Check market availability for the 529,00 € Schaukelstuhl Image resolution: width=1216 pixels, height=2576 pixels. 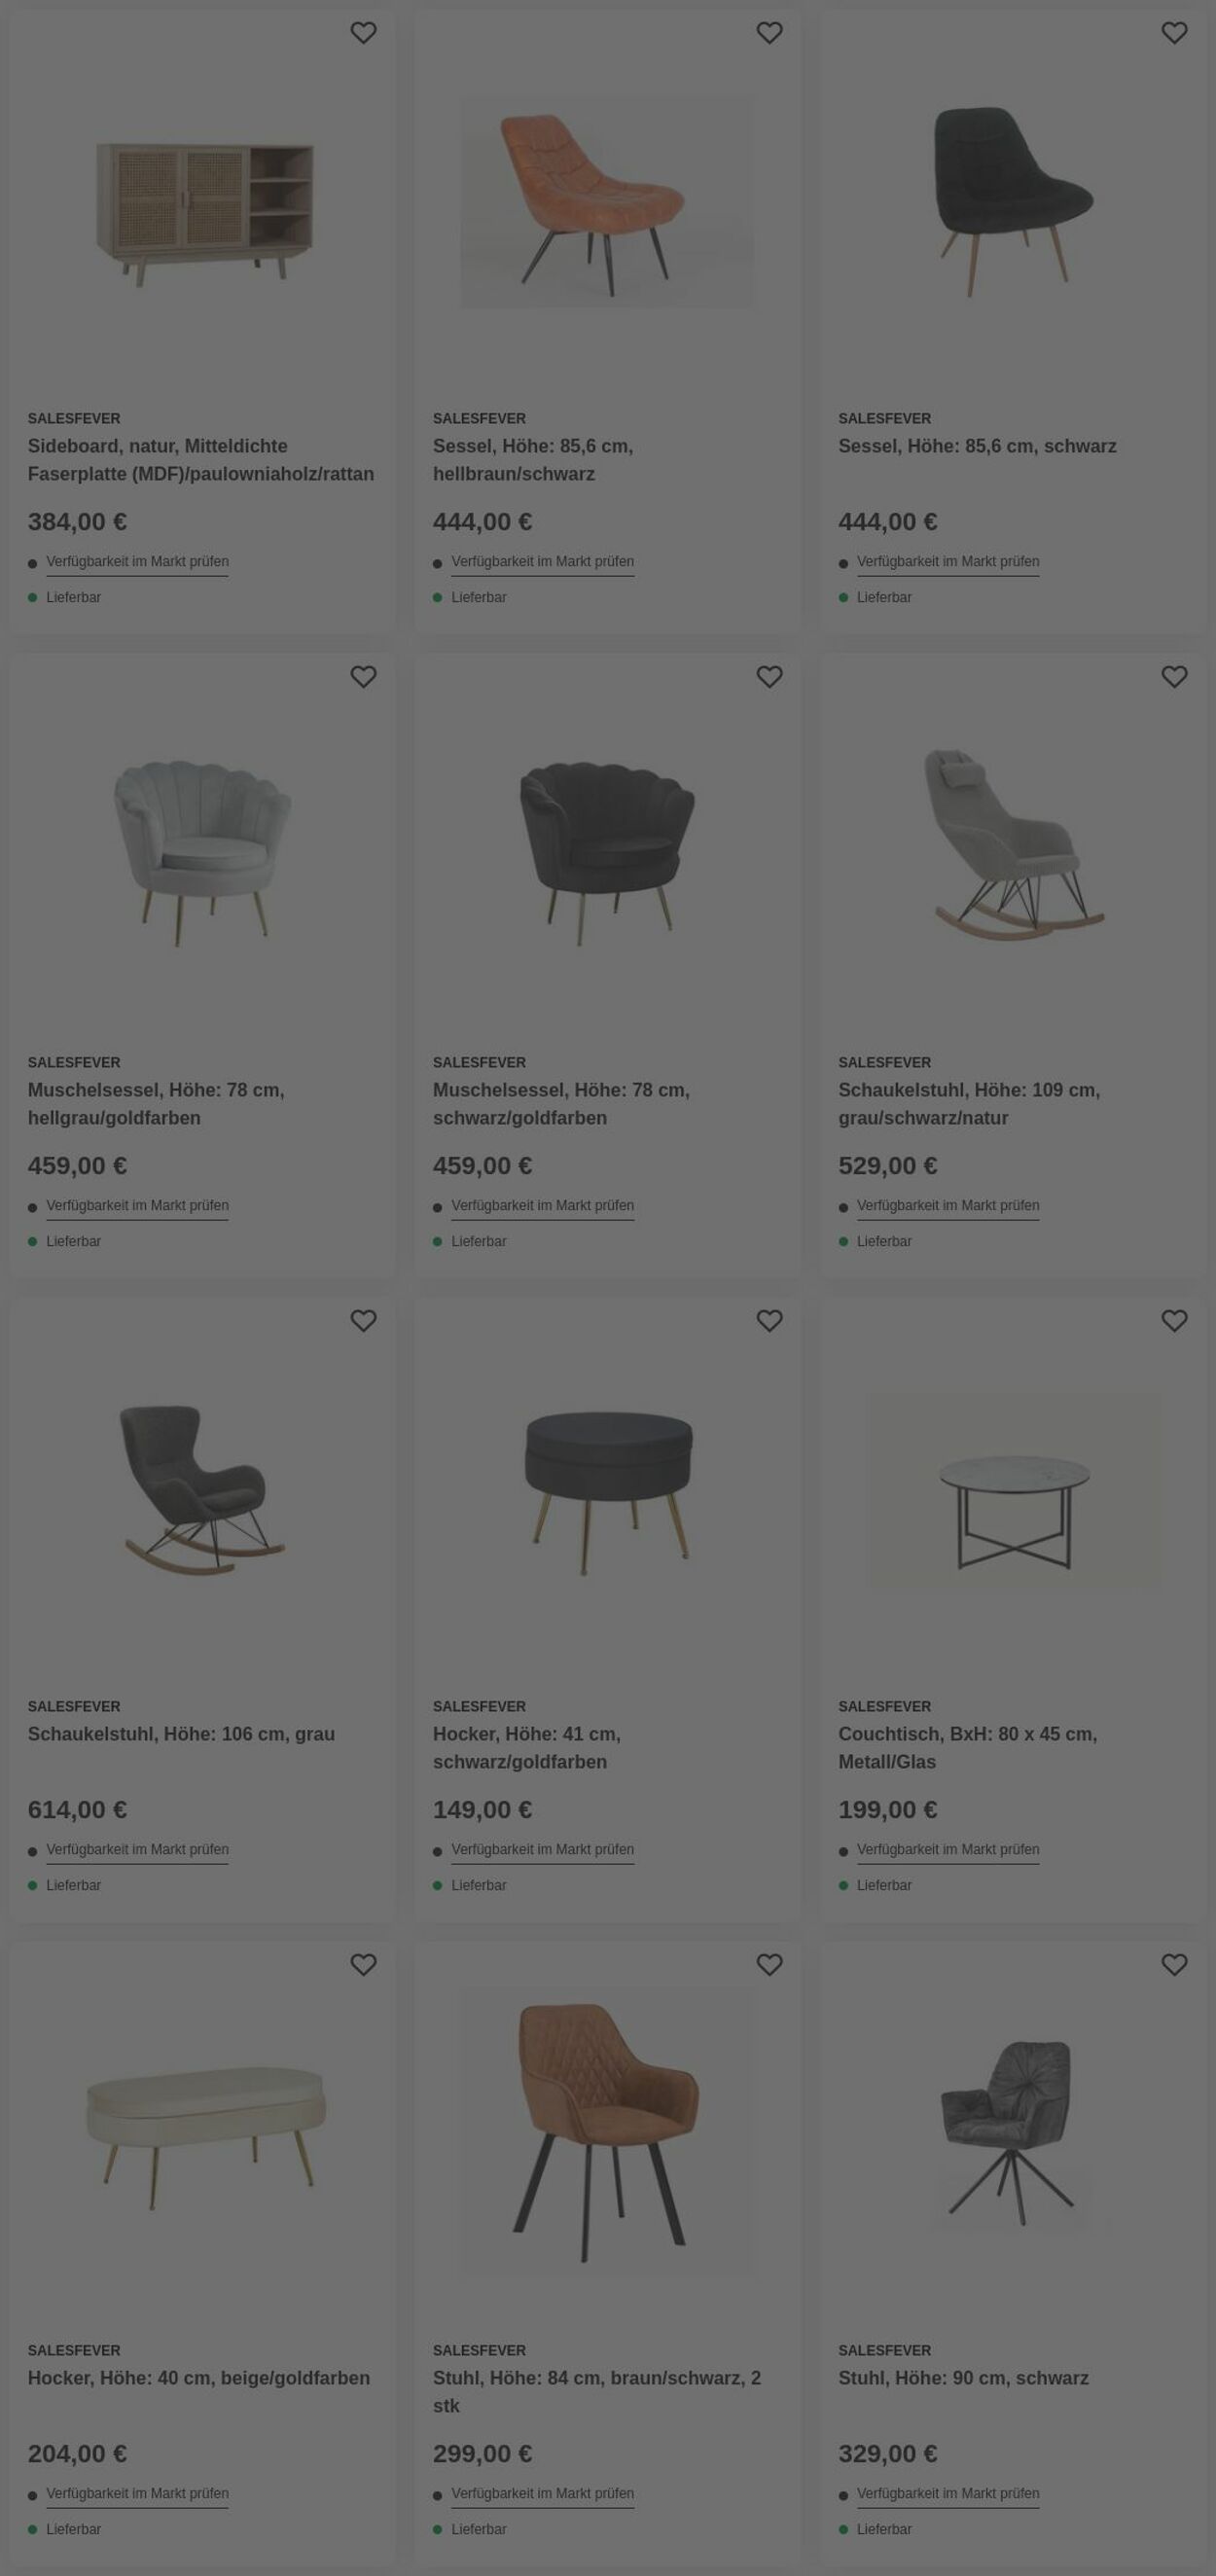(948, 1206)
